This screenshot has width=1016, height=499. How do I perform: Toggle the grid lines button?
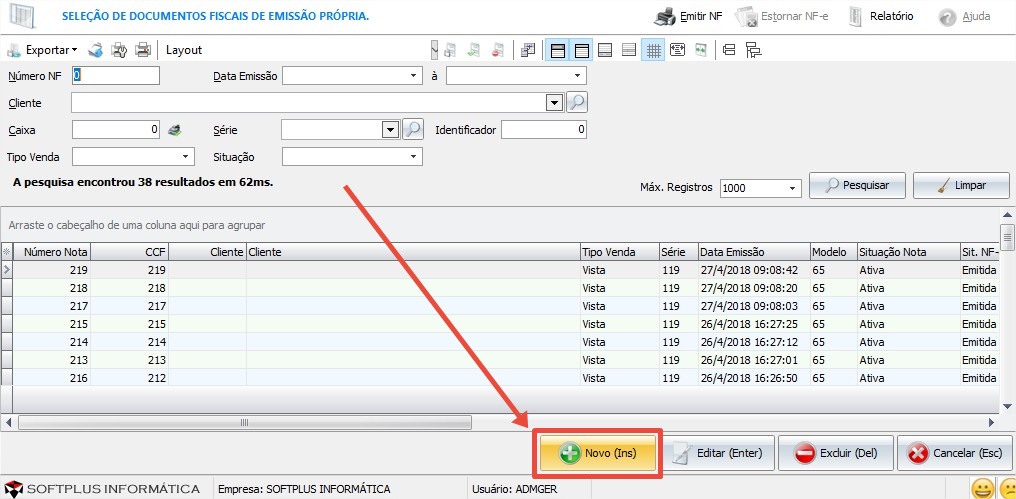(653, 50)
